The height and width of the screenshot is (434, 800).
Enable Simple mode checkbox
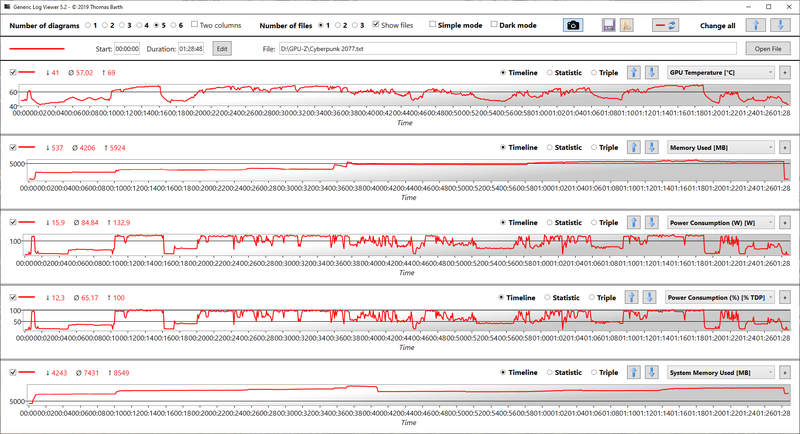433,24
